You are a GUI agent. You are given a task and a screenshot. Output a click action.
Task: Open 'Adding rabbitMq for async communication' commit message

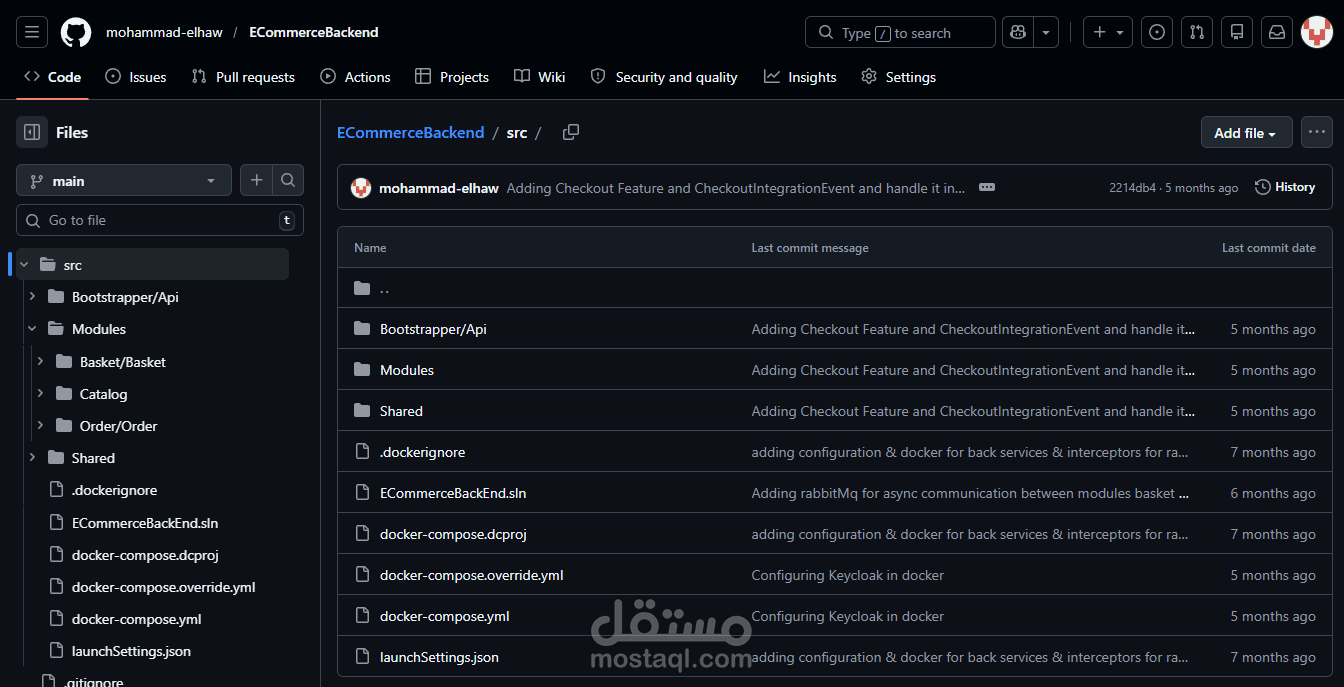click(x=970, y=493)
